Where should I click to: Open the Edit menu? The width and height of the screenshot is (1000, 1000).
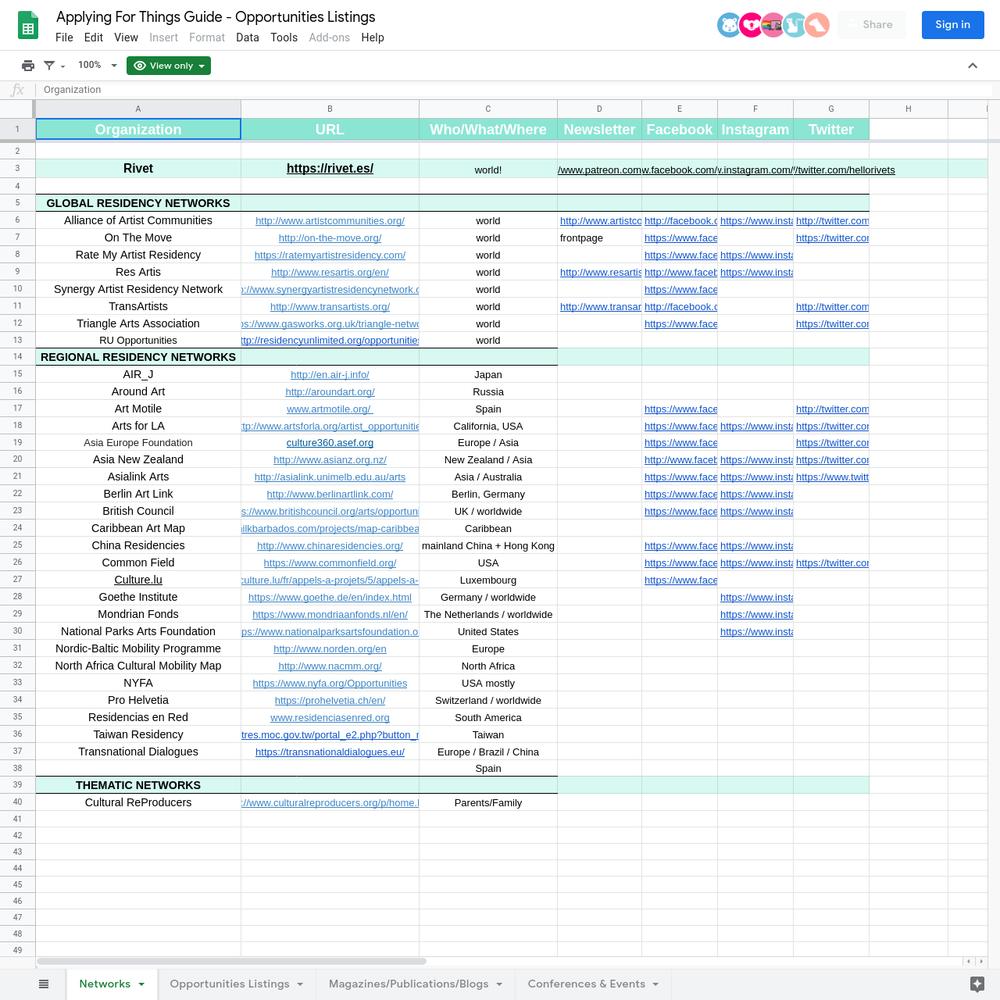pyautogui.click(x=93, y=38)
